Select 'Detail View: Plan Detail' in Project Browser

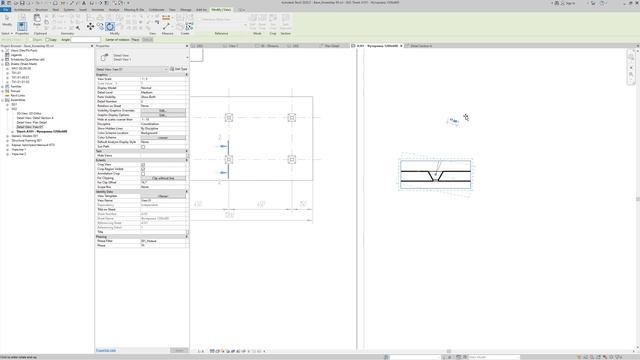[31, 122]
